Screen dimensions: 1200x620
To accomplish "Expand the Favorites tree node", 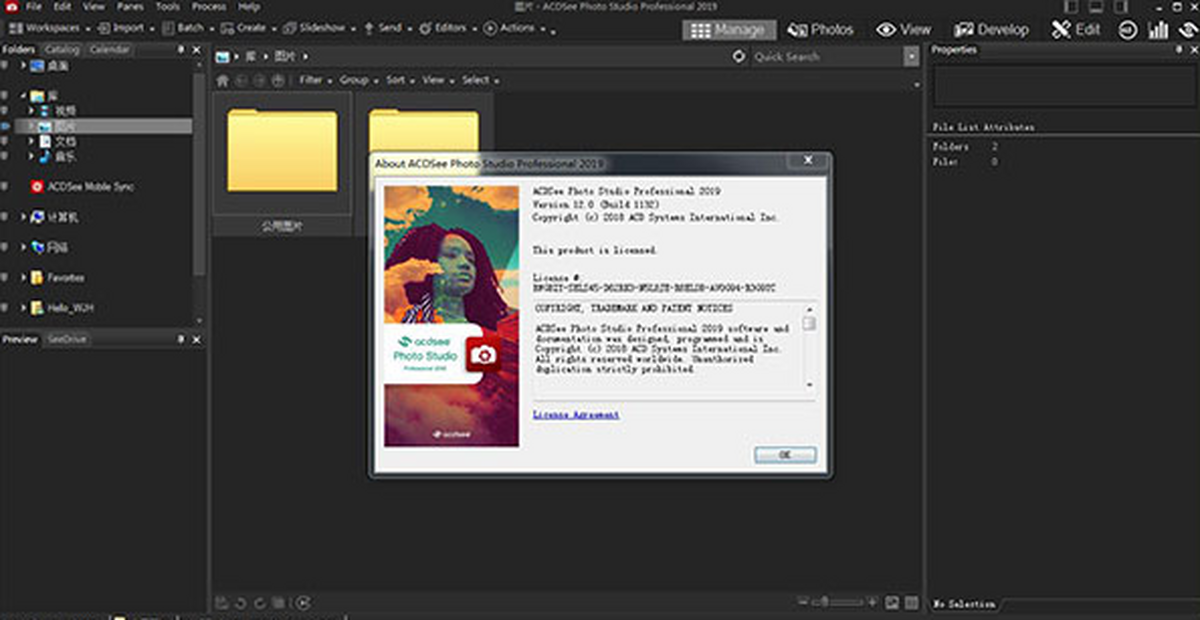I will click(x=24, y=277).
